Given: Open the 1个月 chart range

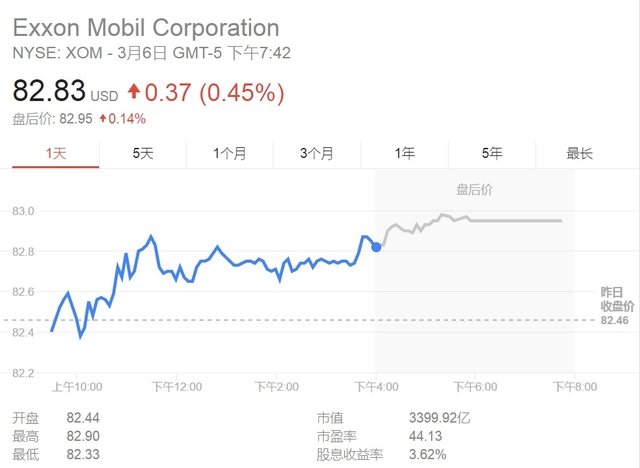Looking at the screenshot, I should (x=230, y=153).
